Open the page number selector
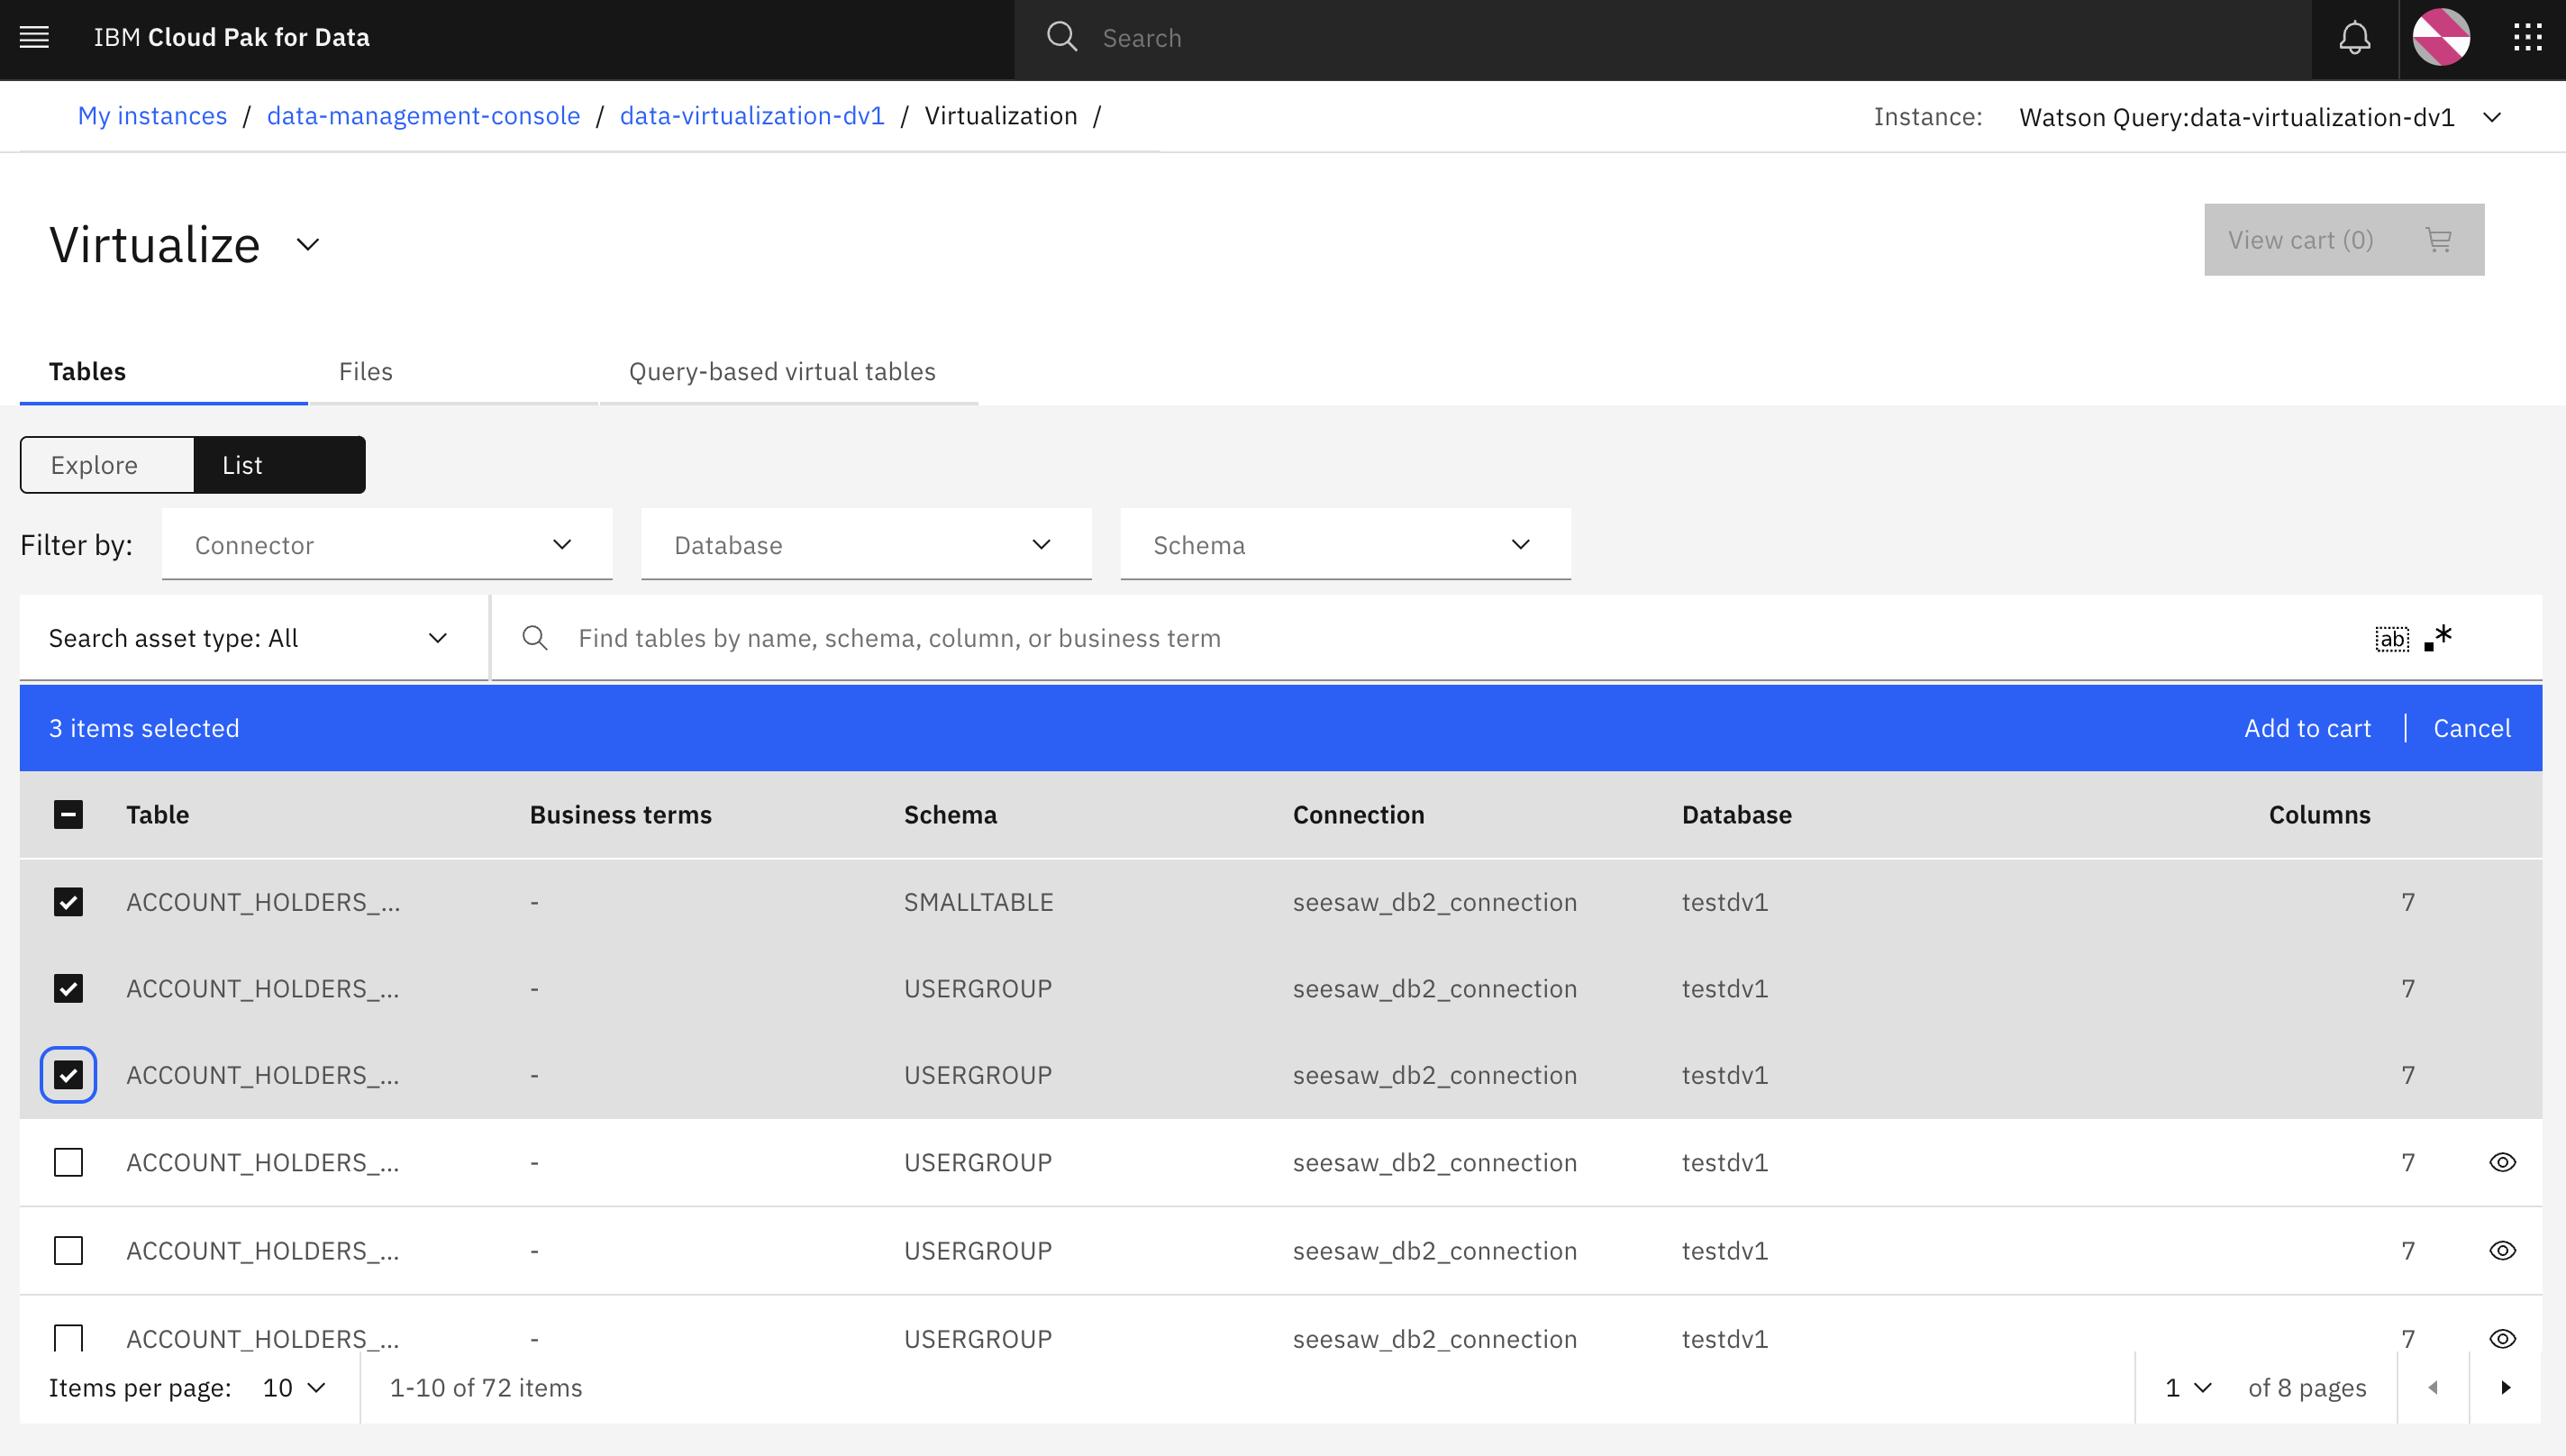Viewport: 2566px width, 1456px height. (x=2187, y=1388)
